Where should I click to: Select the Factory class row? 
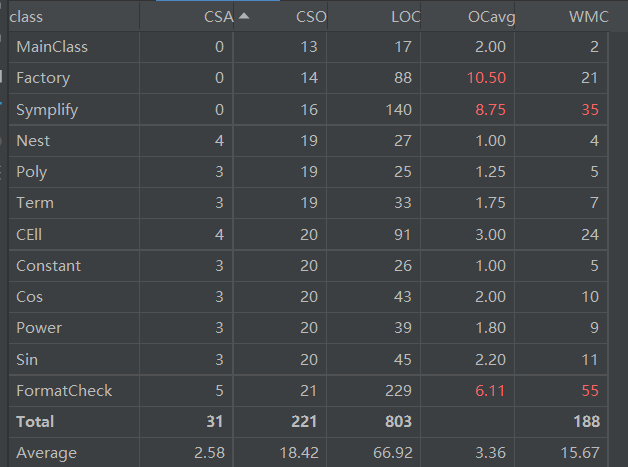point(43,78)
